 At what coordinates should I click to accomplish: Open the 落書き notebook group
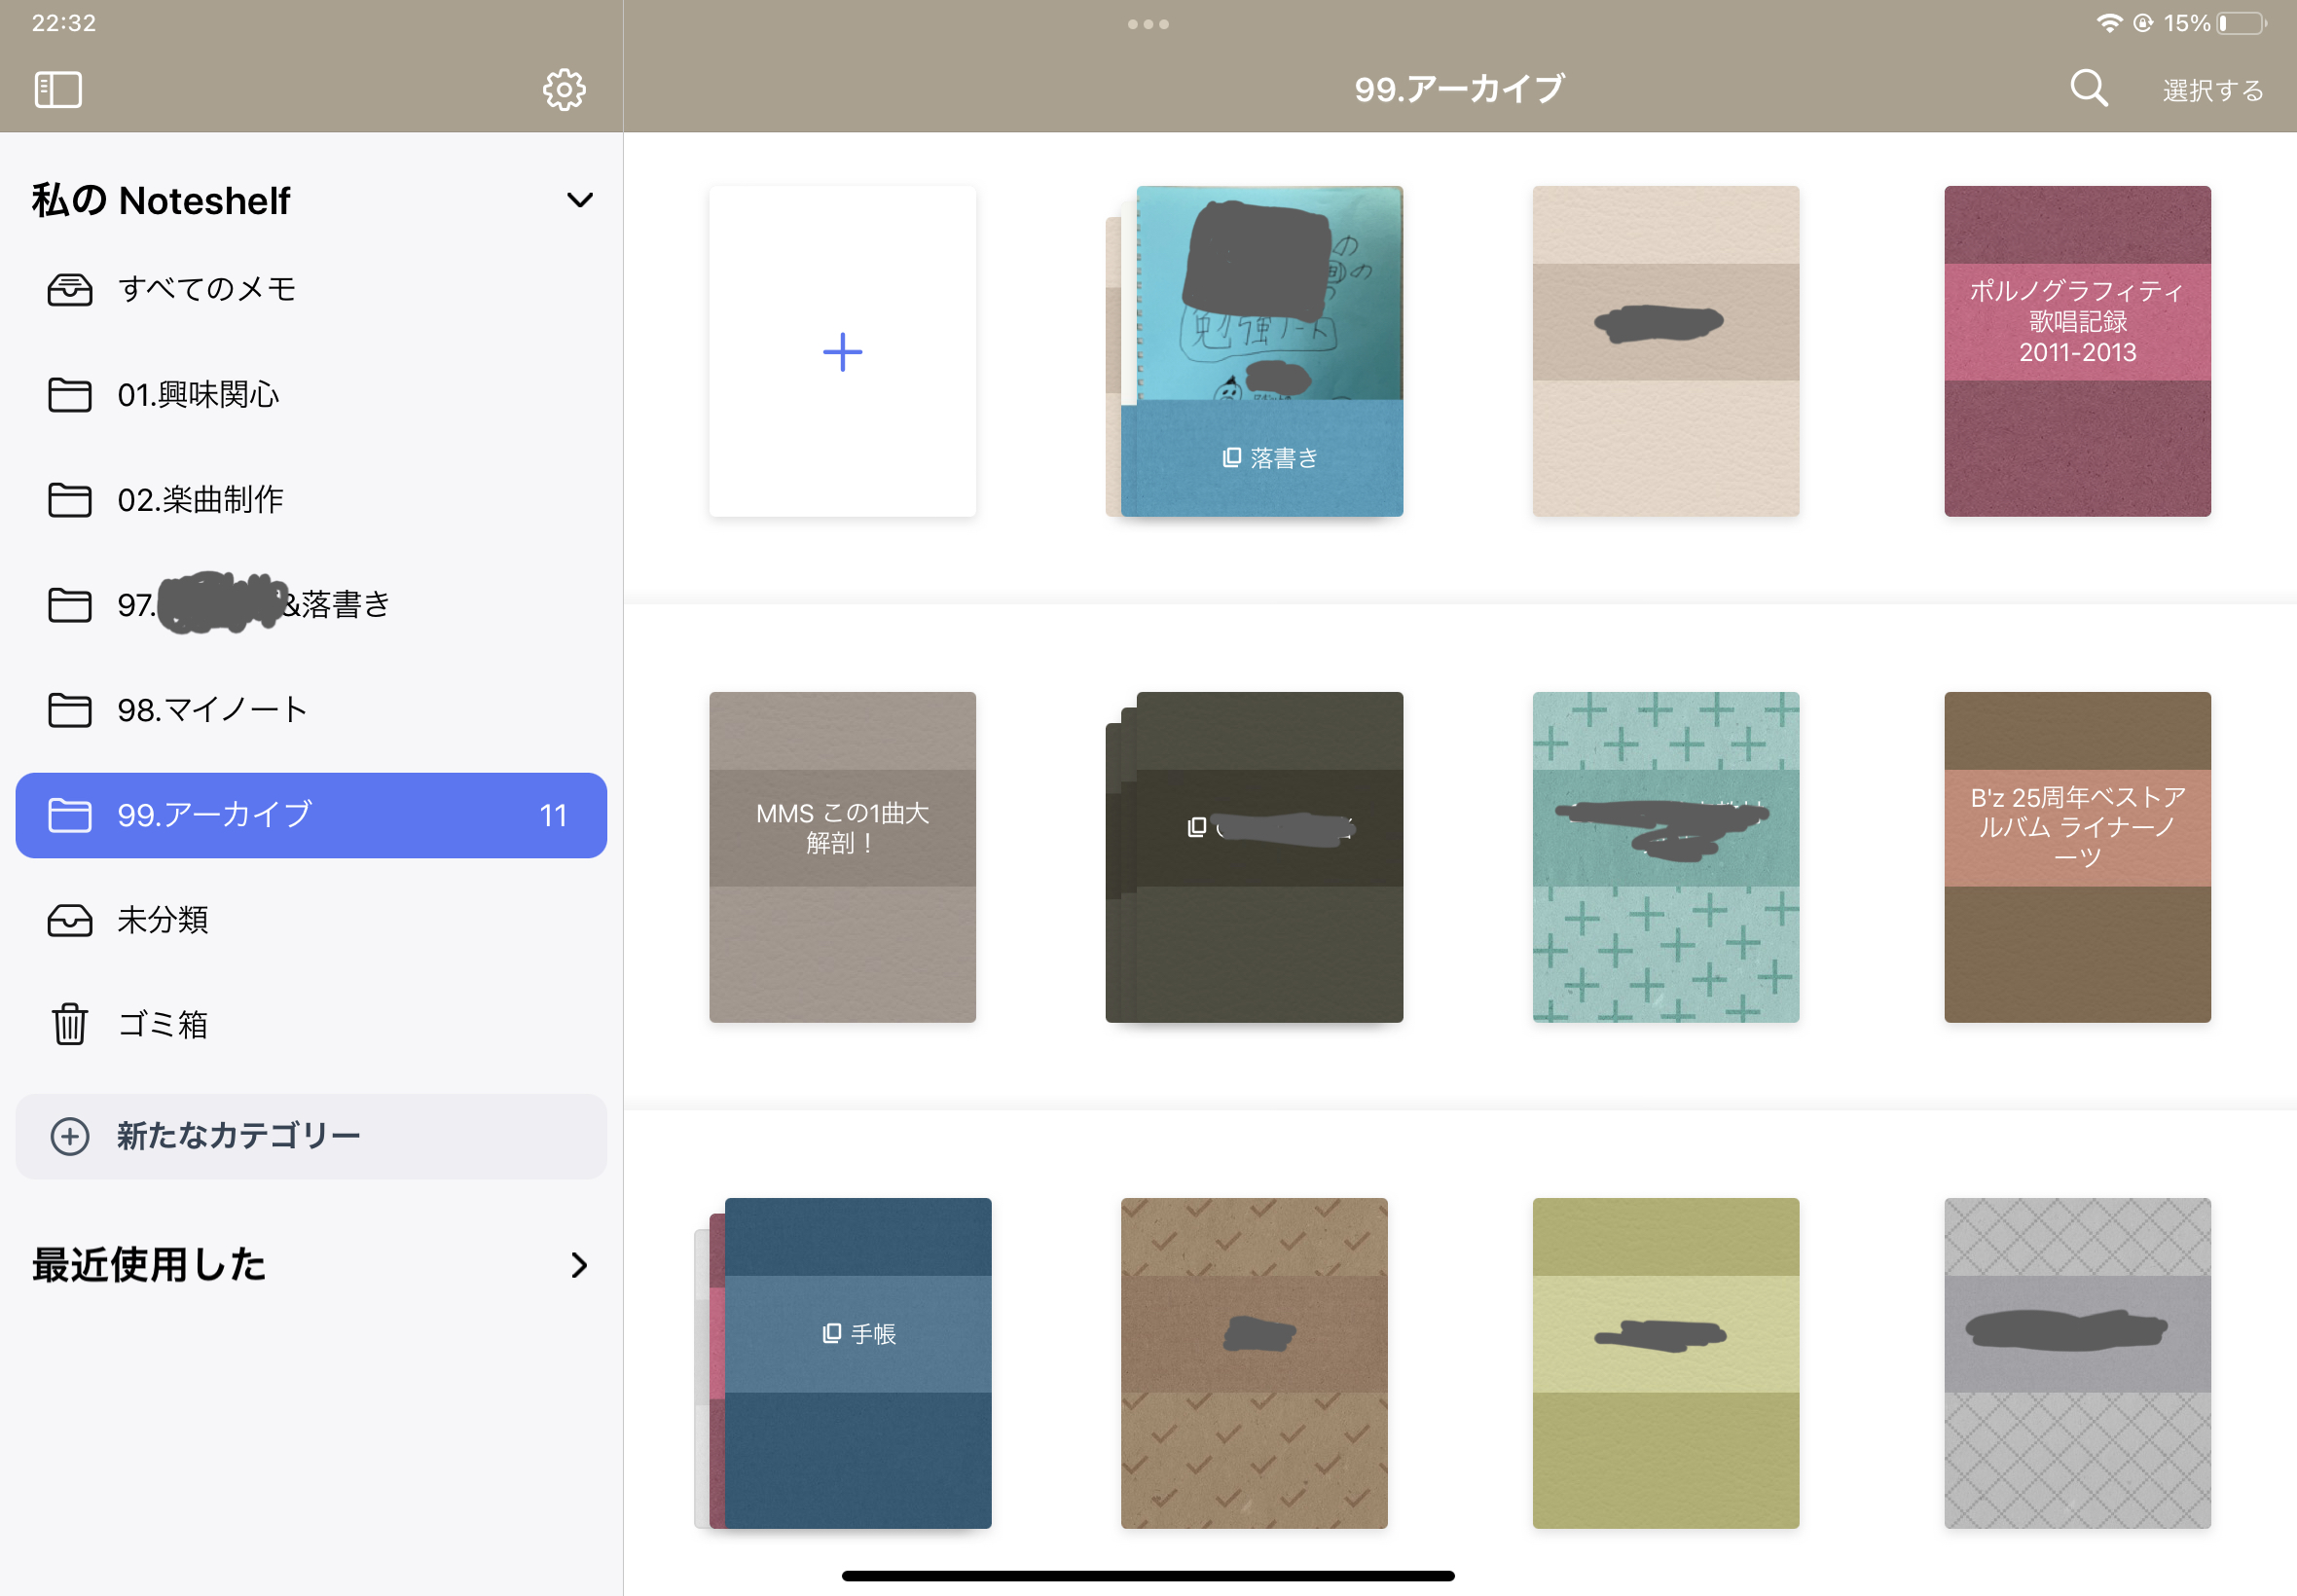pos(1261,351)
